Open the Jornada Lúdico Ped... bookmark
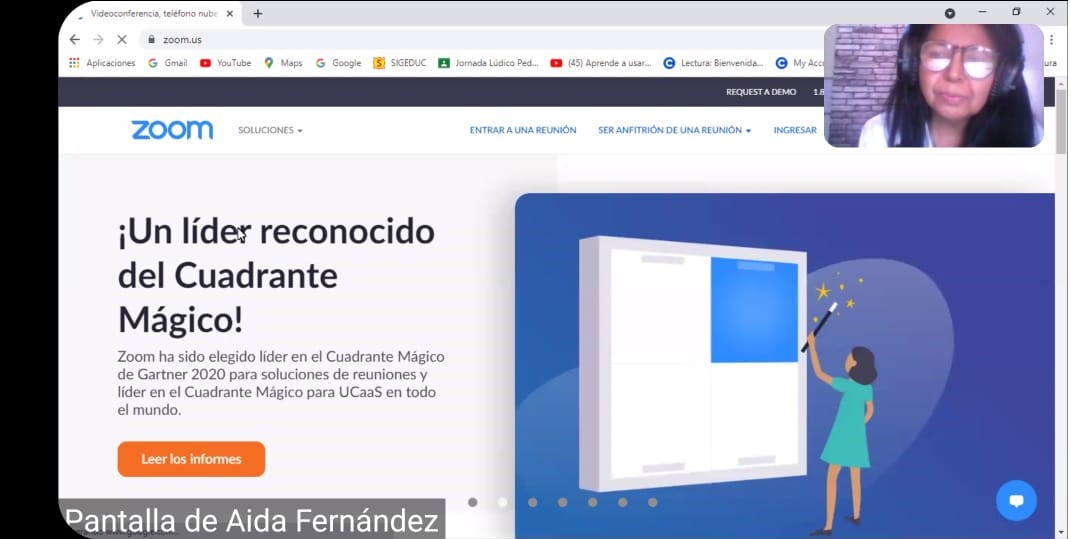Image resolution: width=1071 pixels, height=539 pixels. 489,63
